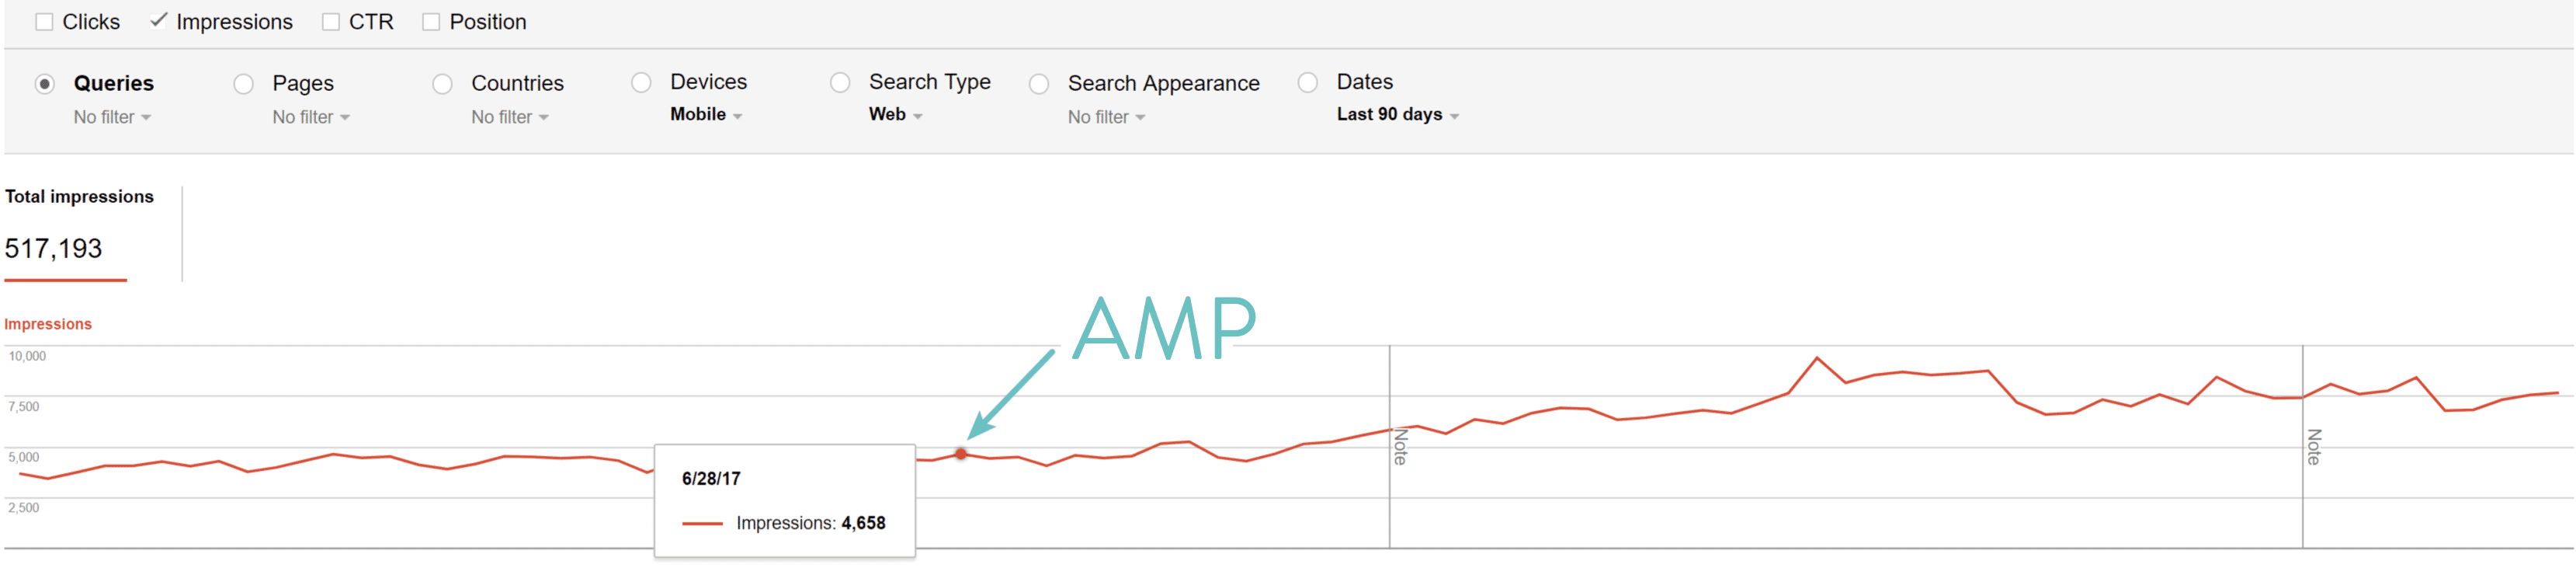This screenshot has width=2576, height=575.
Task: Enable the Position checkbox
Action: [x=431, y=20]
